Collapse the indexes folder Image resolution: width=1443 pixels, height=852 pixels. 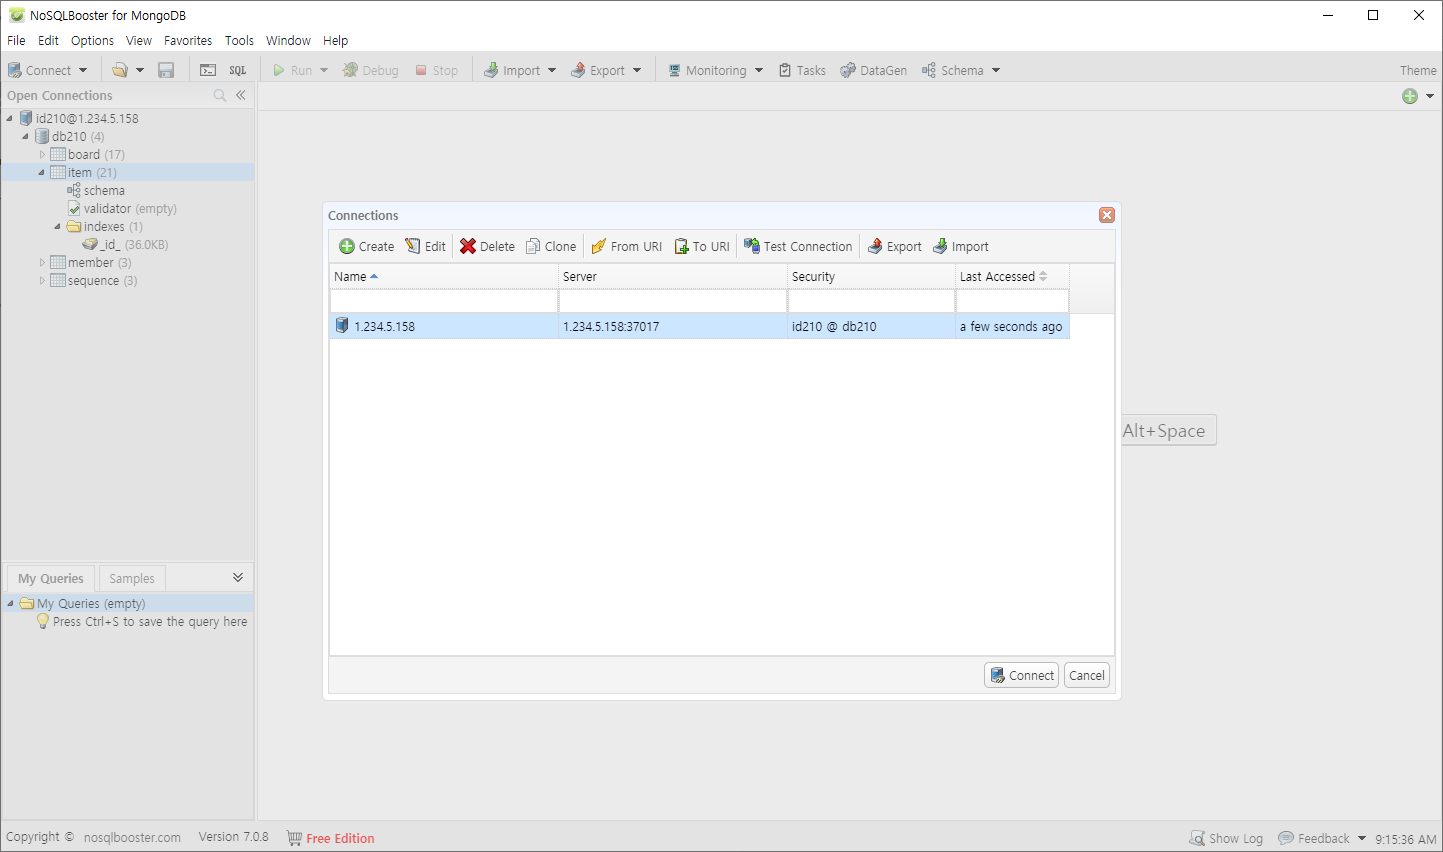58,226
